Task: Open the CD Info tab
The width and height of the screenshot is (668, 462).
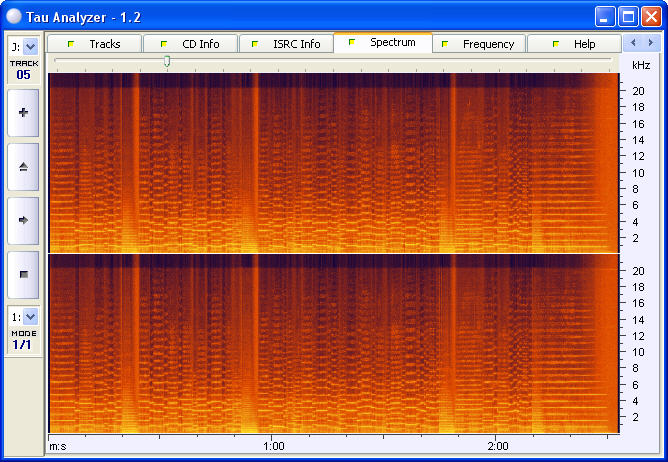Action: (190, 44)
